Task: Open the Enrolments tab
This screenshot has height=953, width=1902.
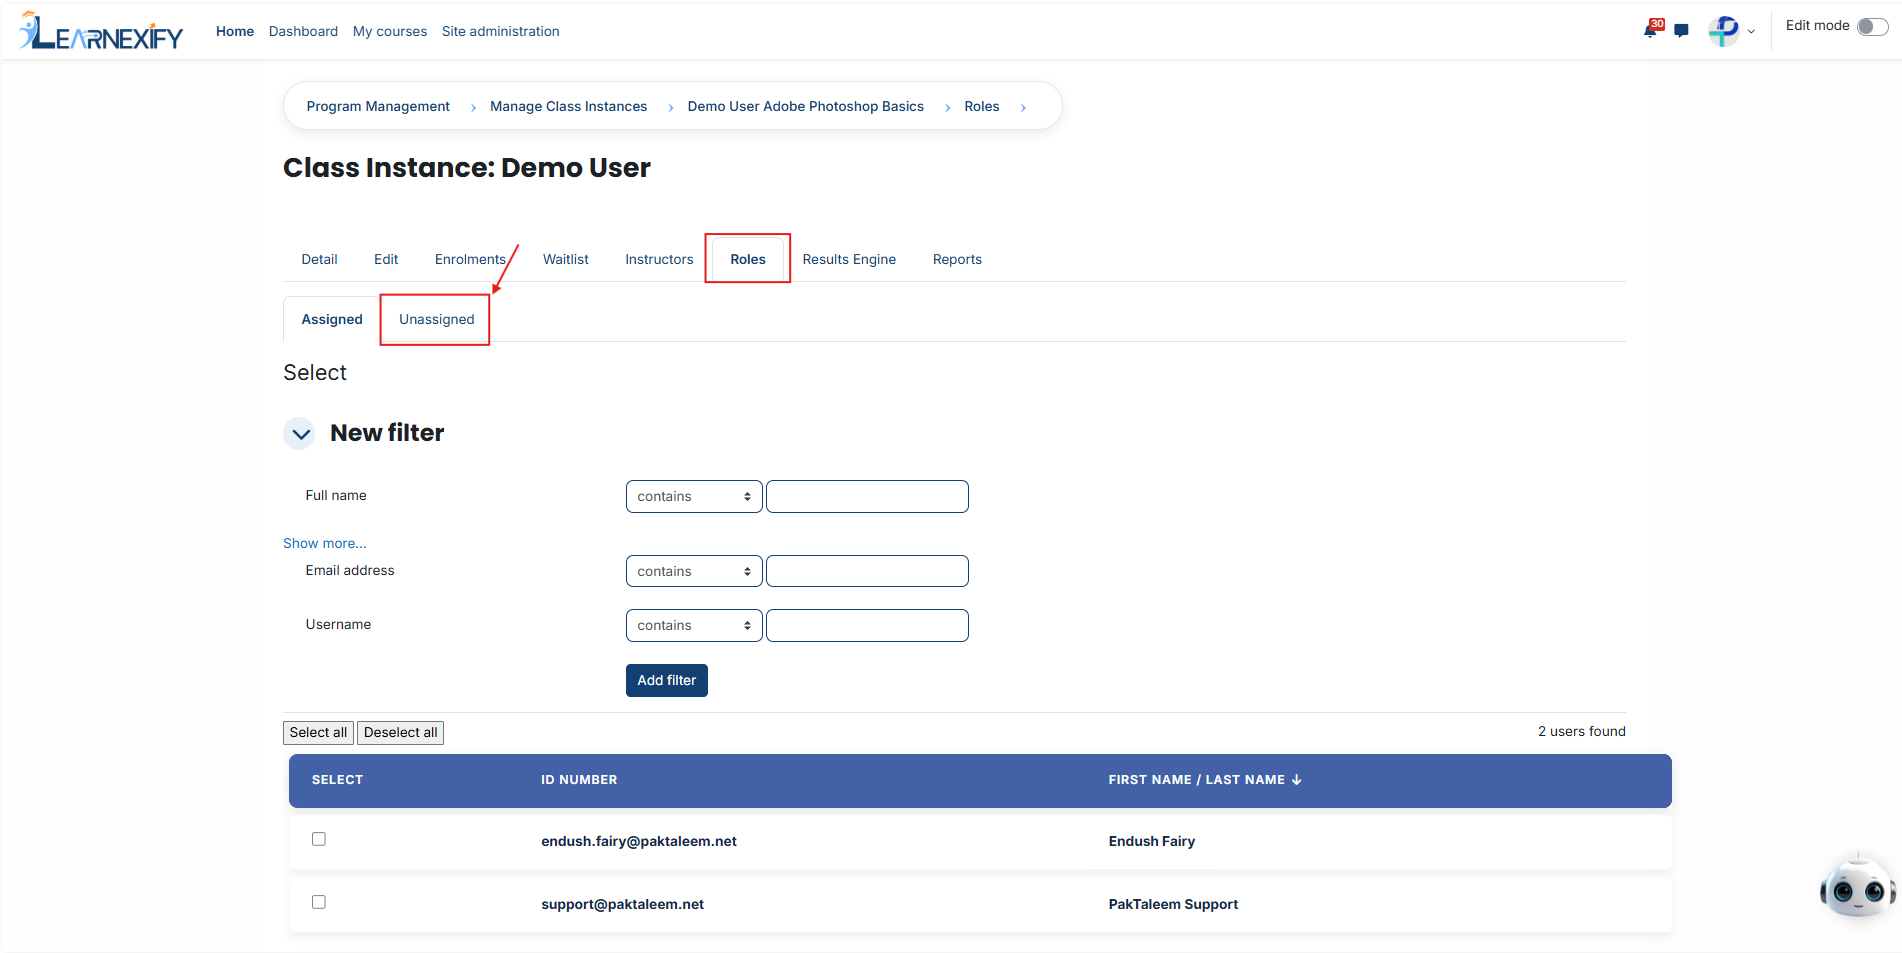Action: coord(470,260)
